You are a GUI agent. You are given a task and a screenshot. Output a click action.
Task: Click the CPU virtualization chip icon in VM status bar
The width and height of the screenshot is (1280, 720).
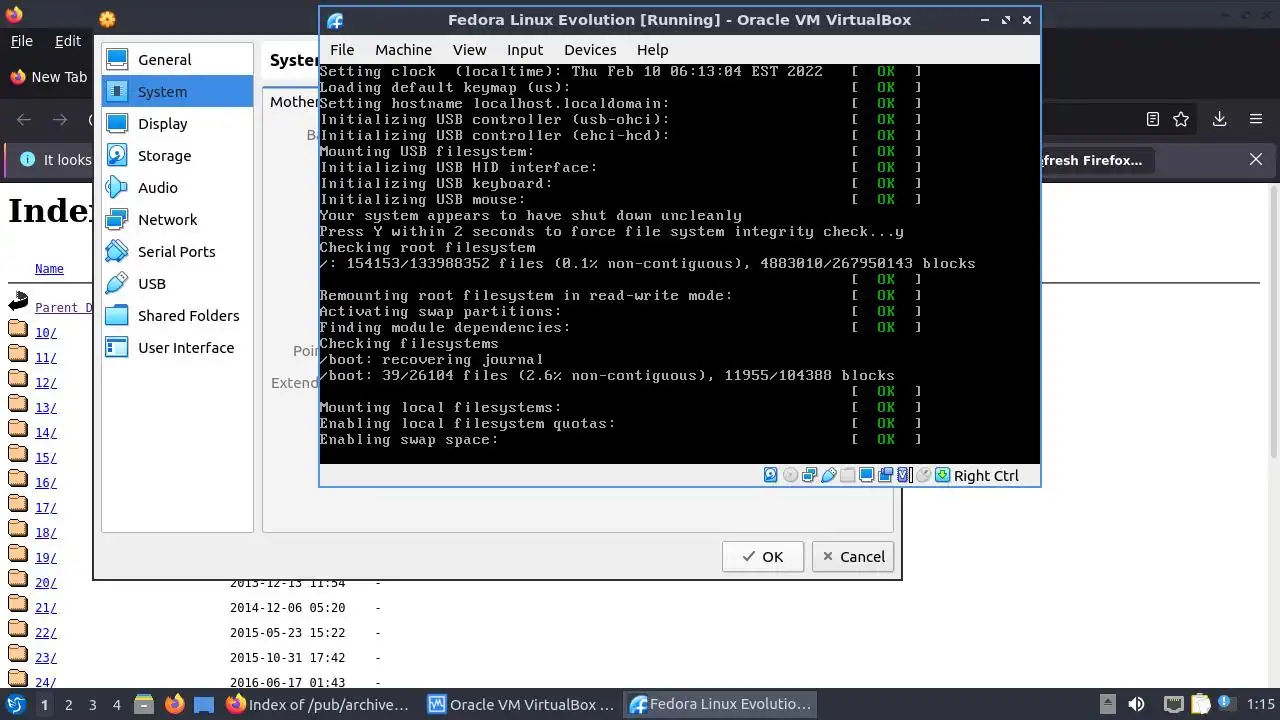[x=904, y=475]
